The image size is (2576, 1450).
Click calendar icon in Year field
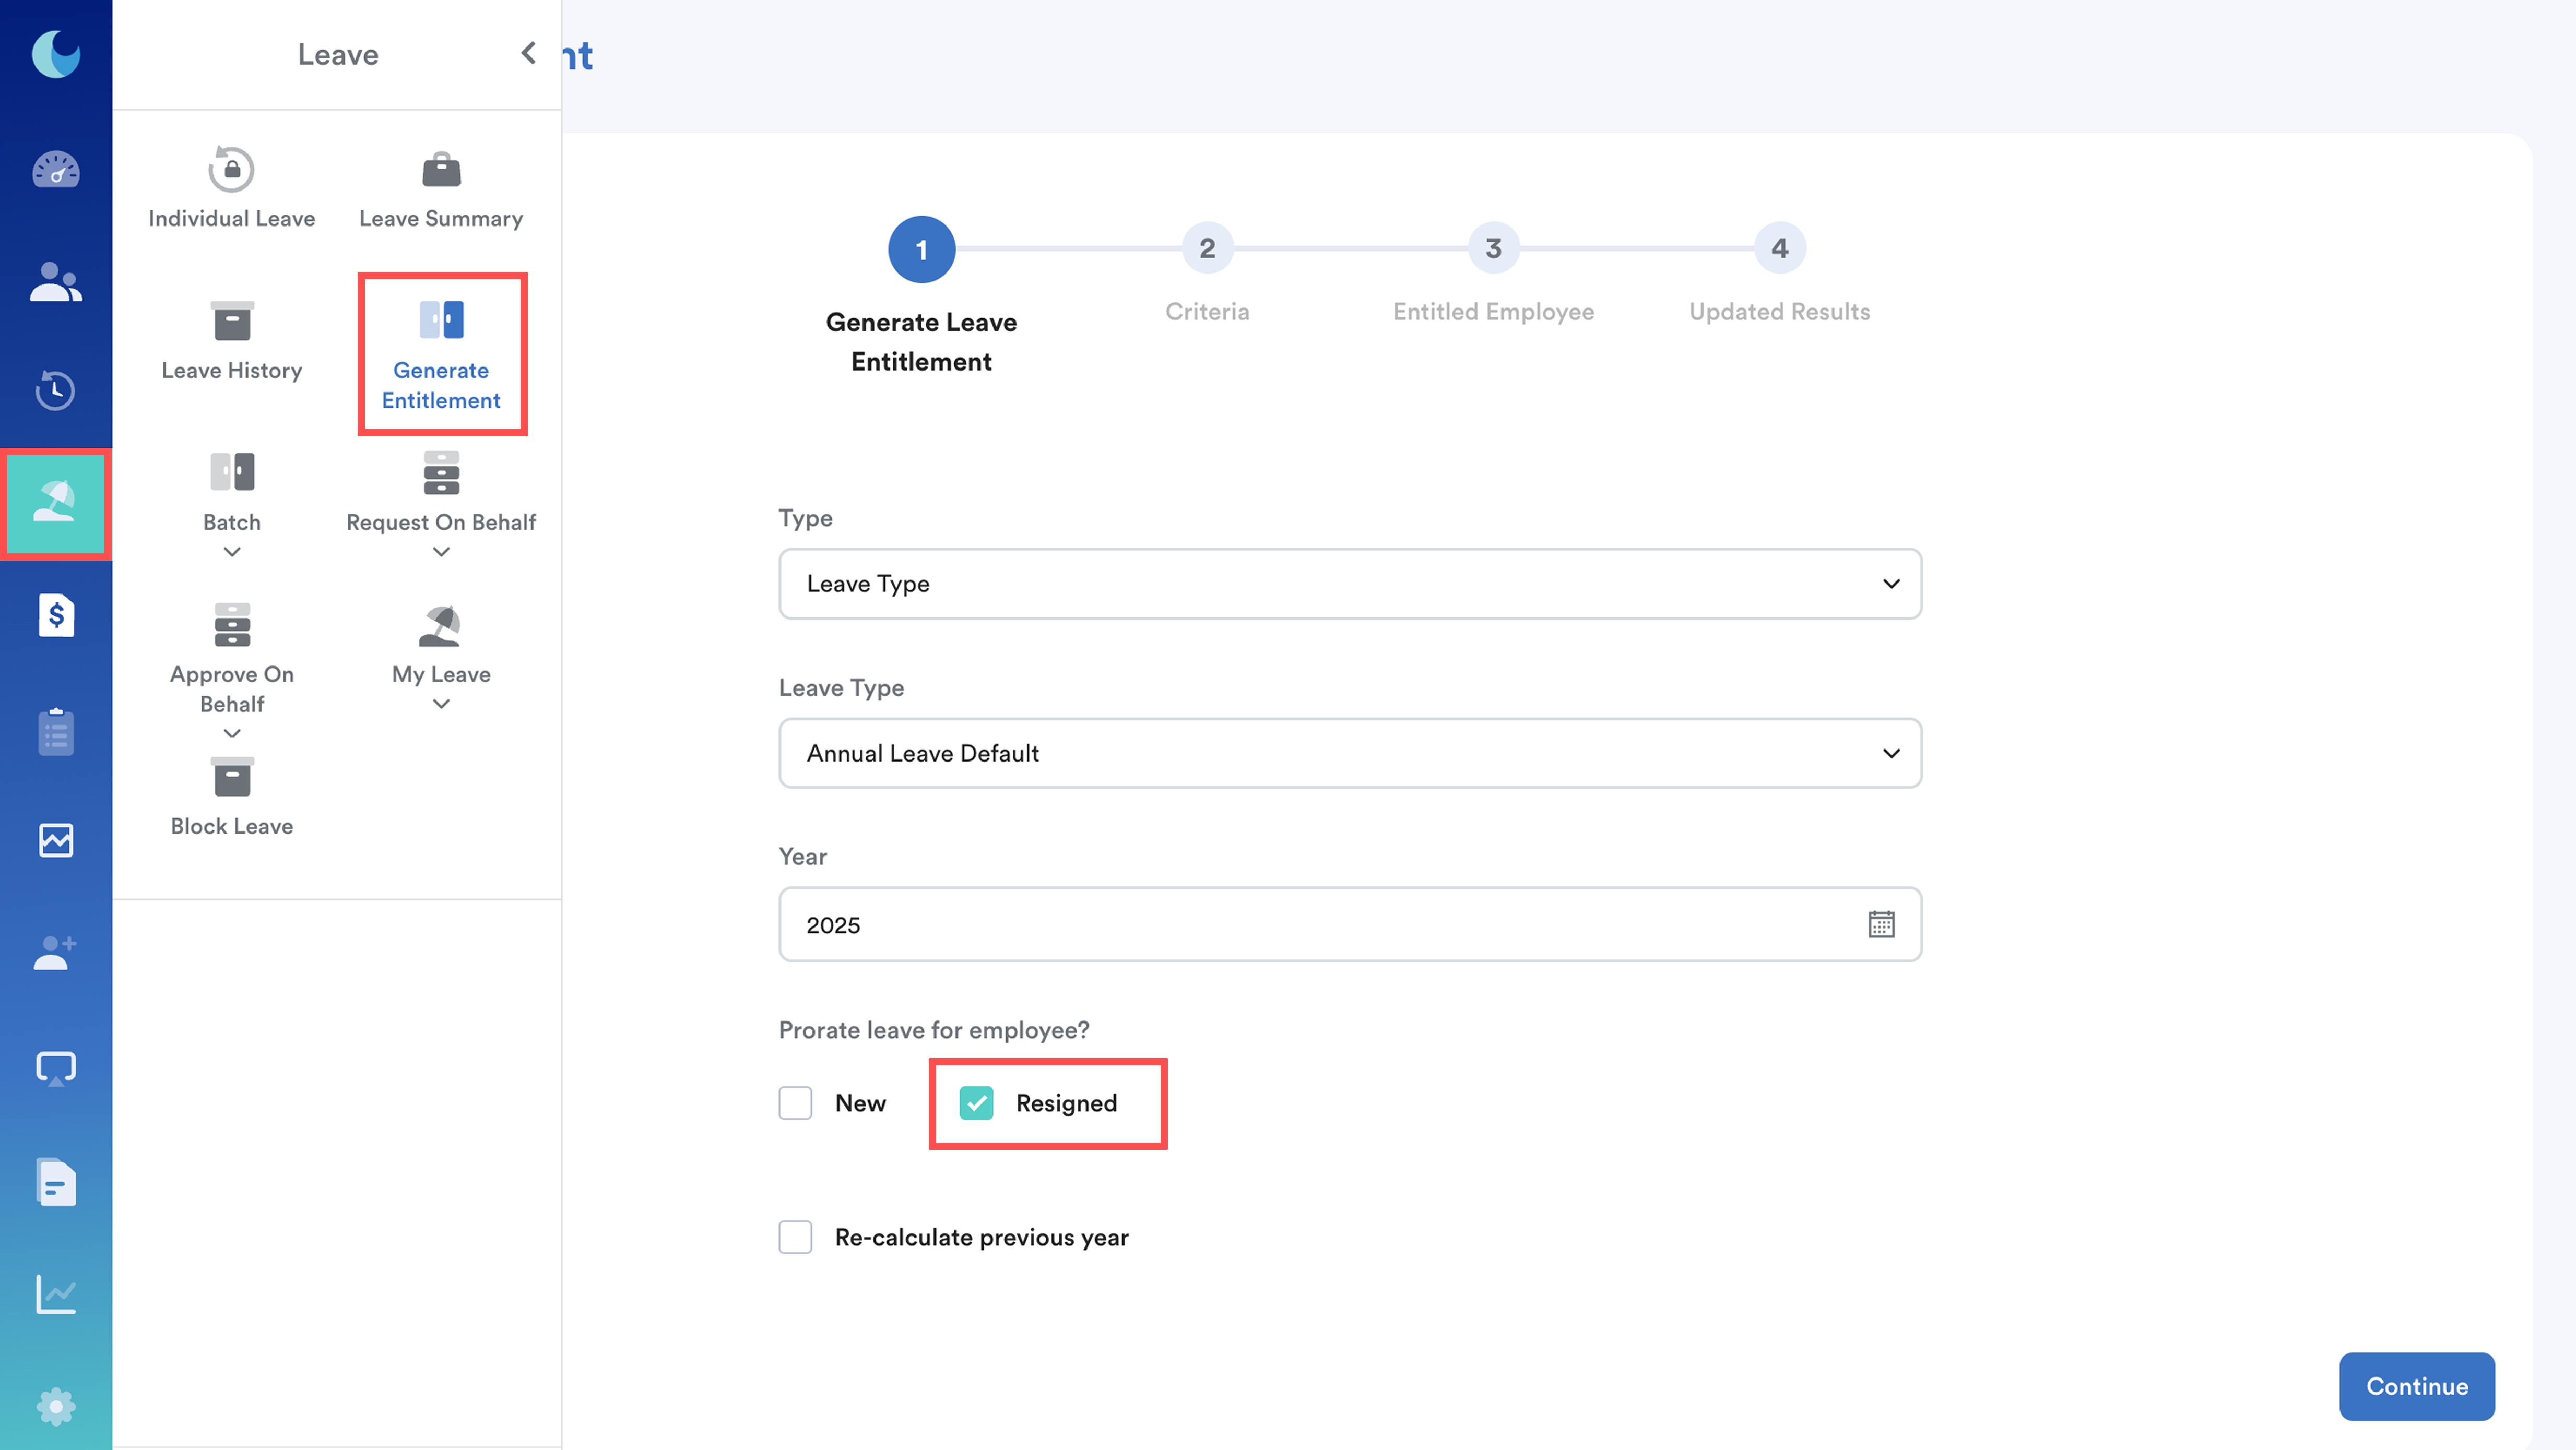1881,924
